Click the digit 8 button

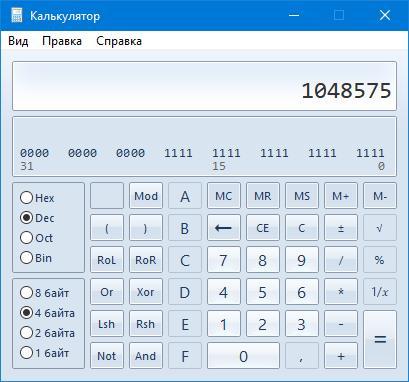tap(263, 260)
